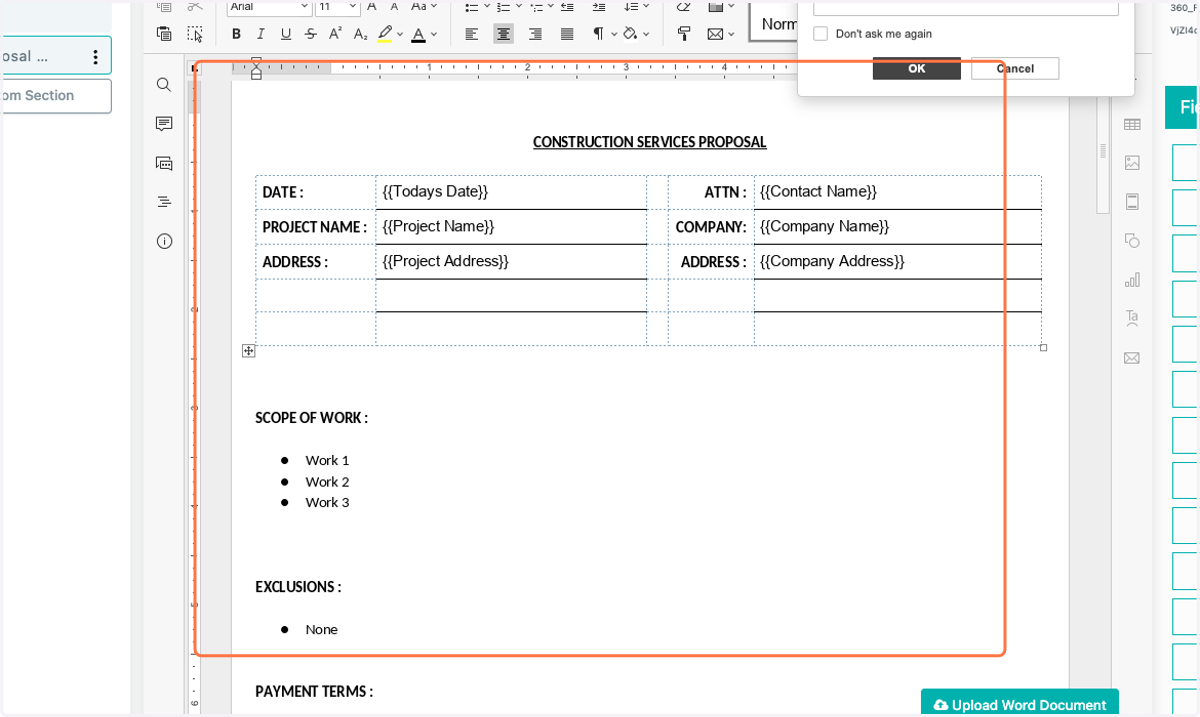Open font color dropdown arrow
1200x717 pixels.
(434, 34)
